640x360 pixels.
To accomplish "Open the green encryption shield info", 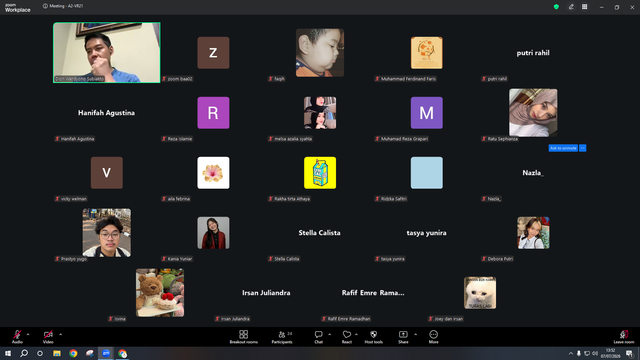I will [x=556, y=7].
